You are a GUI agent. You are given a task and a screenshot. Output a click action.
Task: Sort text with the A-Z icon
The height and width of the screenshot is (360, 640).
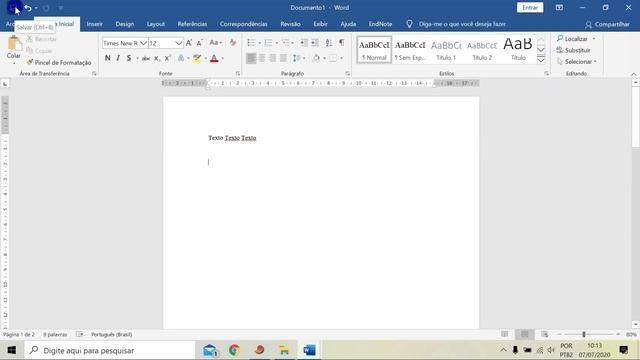pyautogui.click(x=329, y=43)
